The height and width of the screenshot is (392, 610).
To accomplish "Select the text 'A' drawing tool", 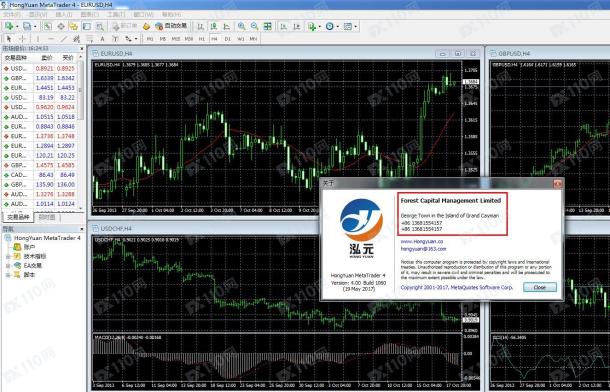I will (x=102, y=39).
